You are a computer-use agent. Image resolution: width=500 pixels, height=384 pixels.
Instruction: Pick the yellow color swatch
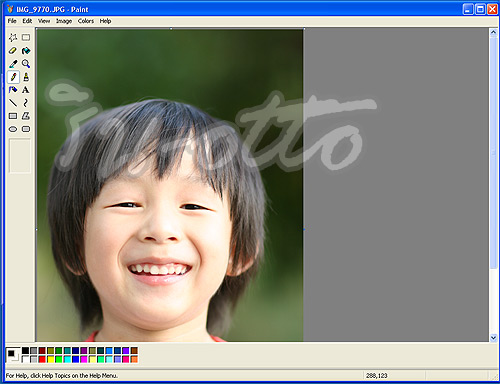[x=50, y=359]
